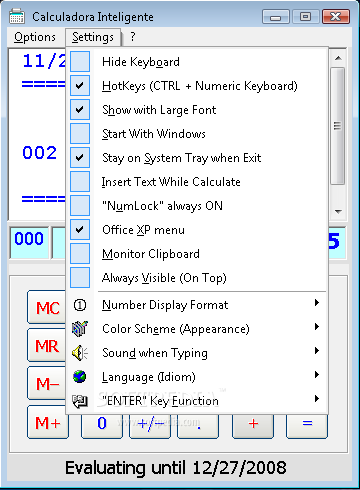The width and height of the screenshot is (360, 490).
Task: Click the ENTER Key Function icon
Action: [80, 401]
